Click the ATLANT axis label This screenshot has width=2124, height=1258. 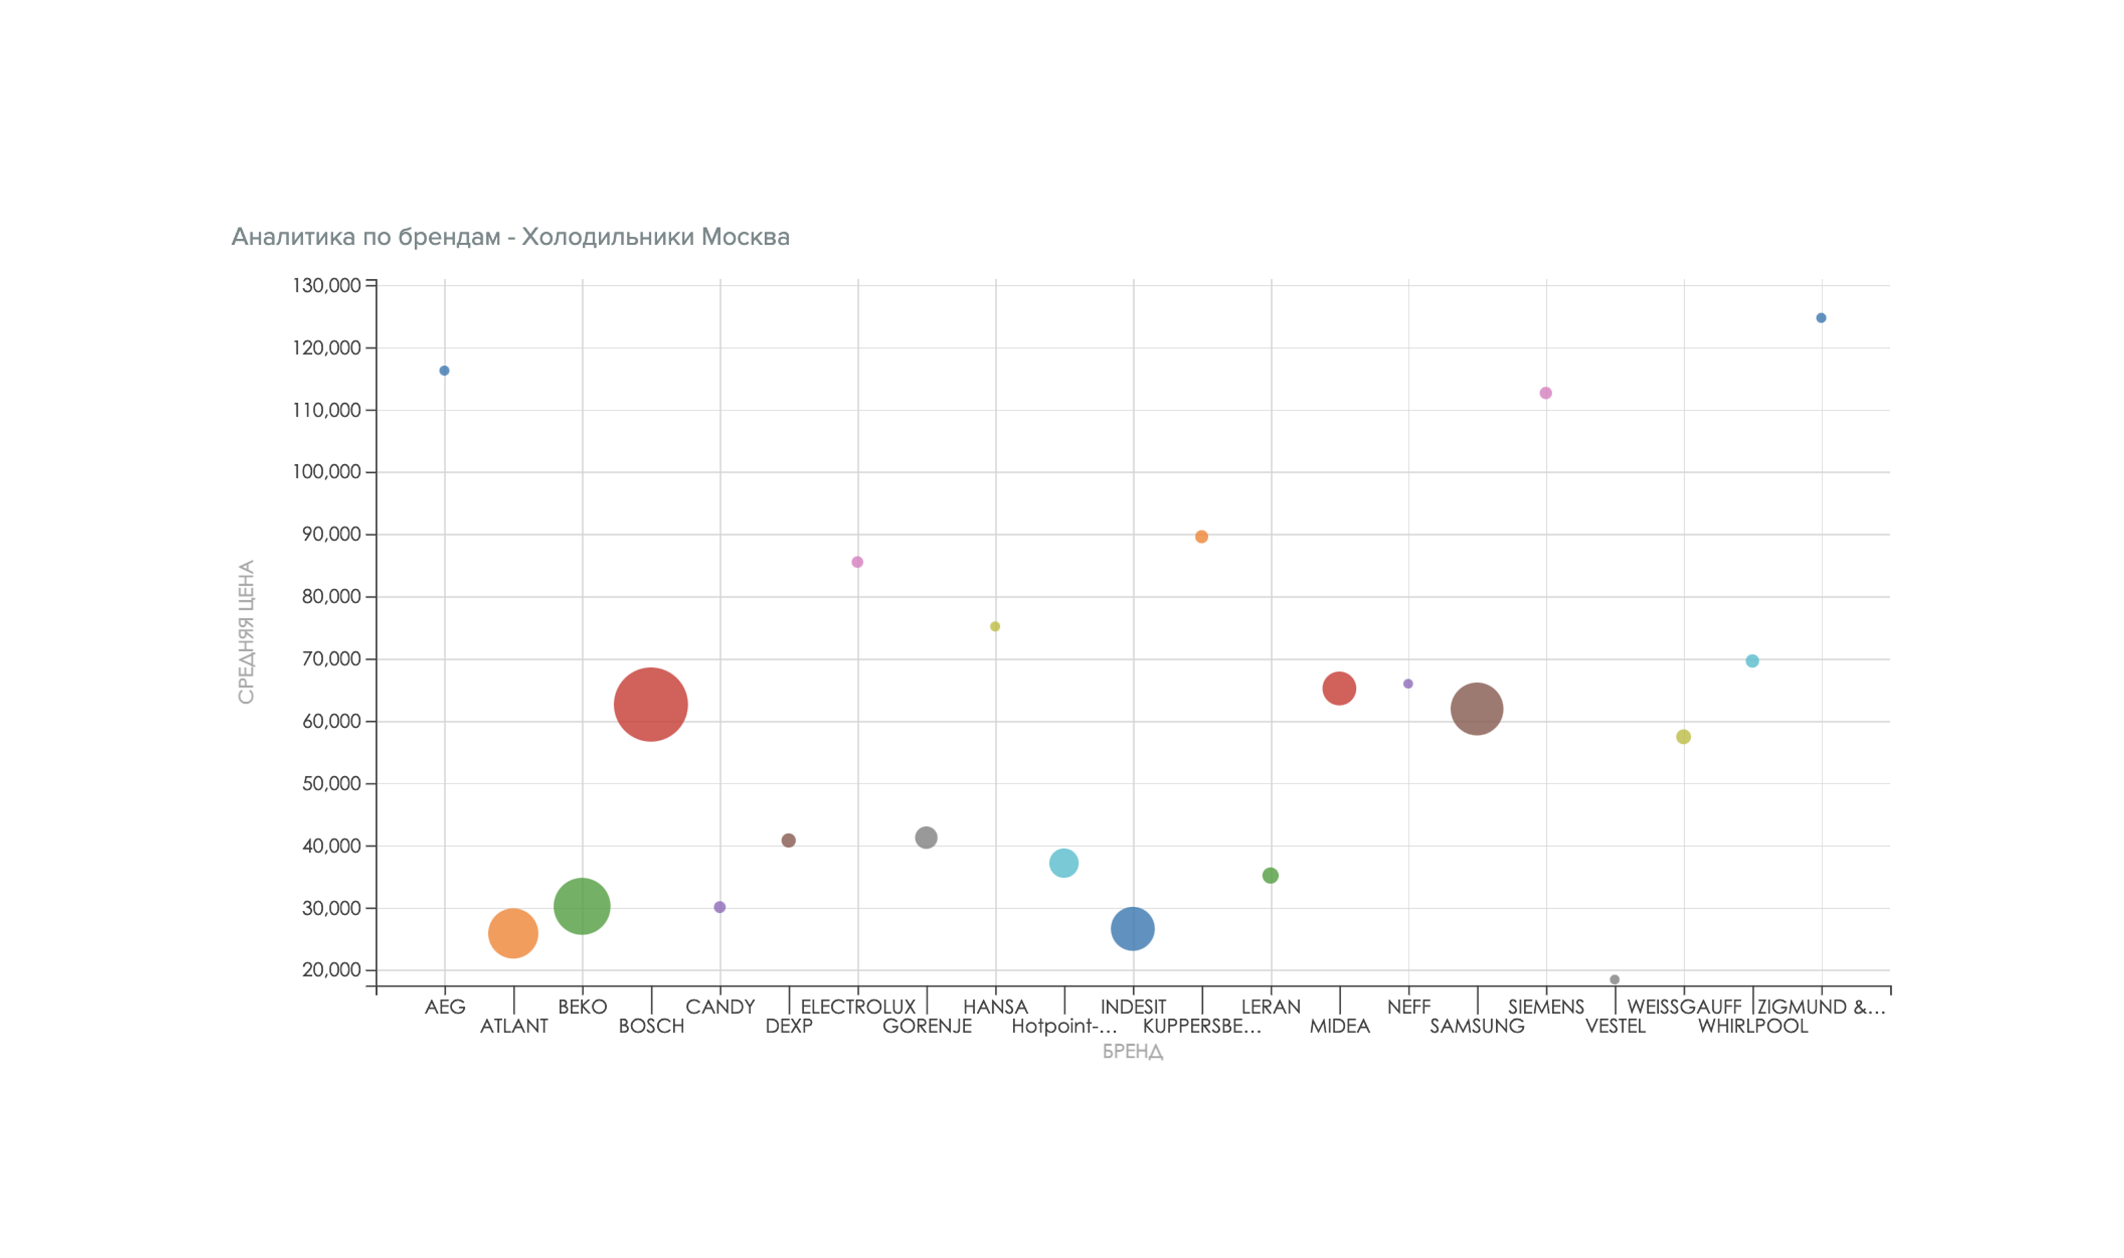pyautogui.click(x=513, y=1026)
